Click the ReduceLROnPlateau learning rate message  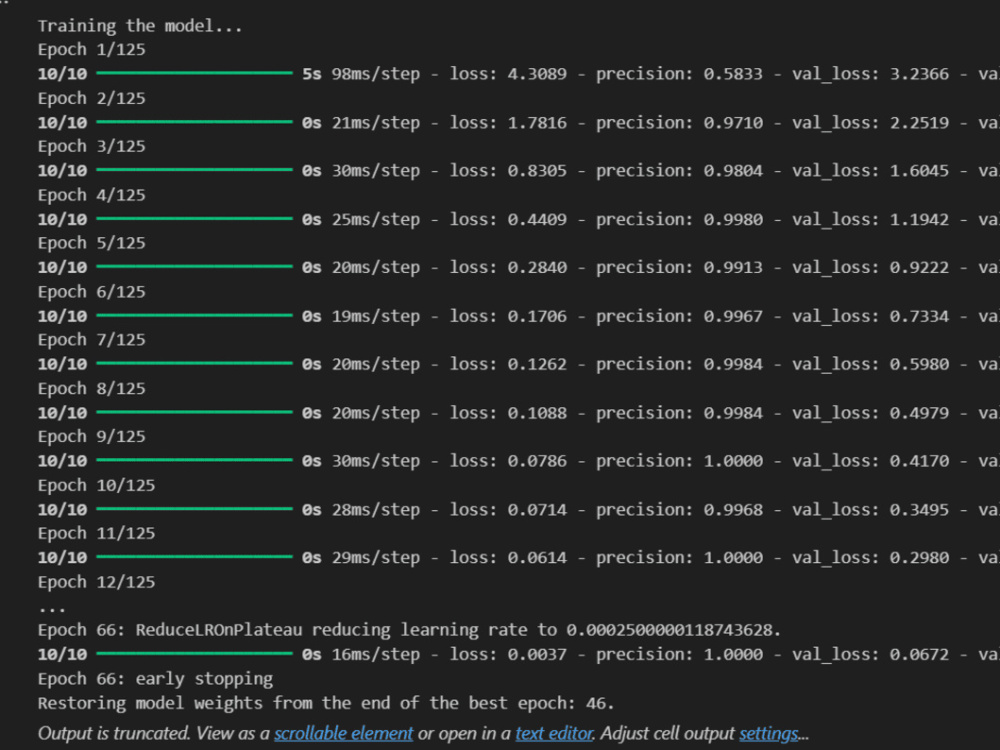point(409,630)
